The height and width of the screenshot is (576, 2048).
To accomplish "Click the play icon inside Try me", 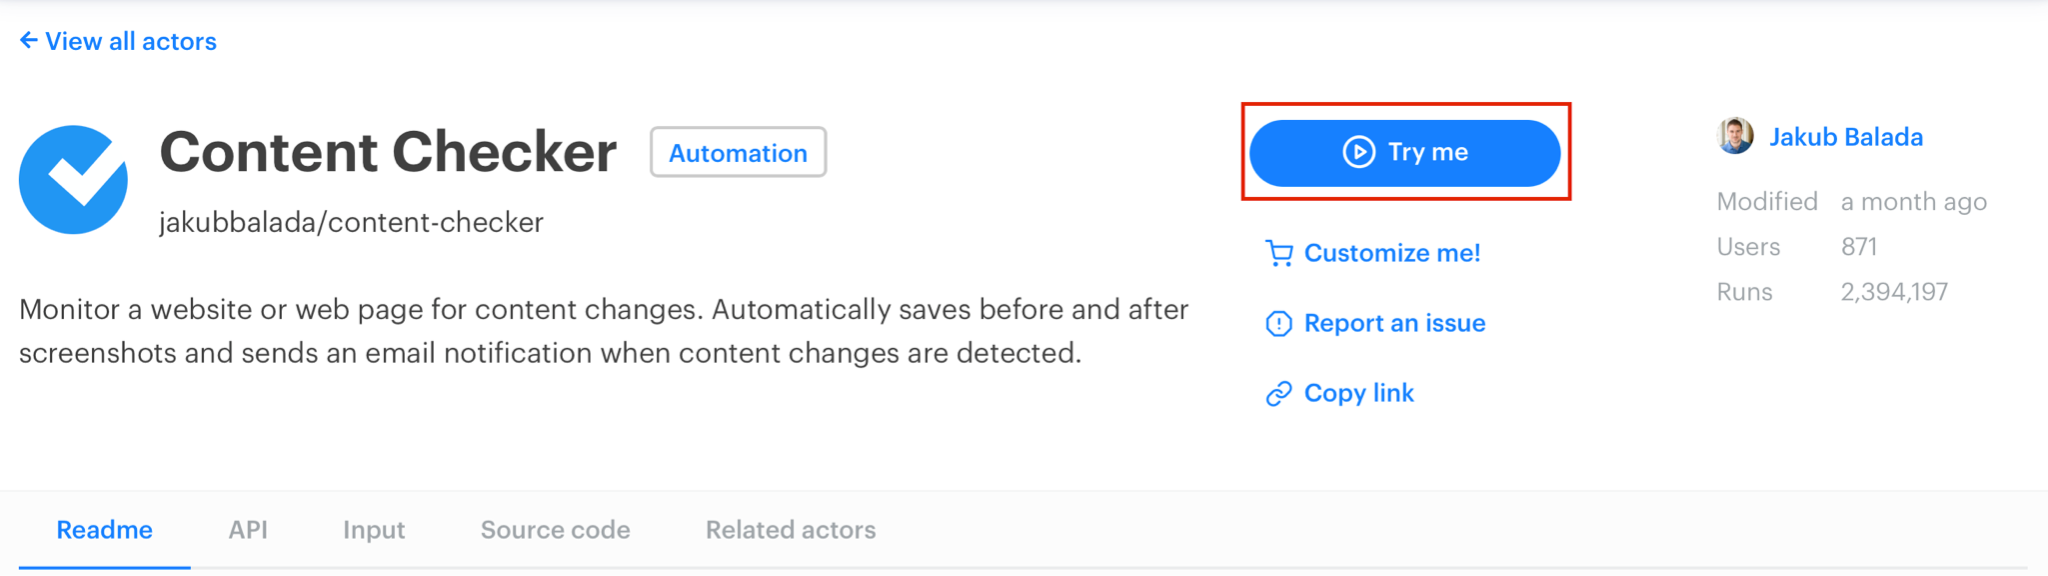I will [1358, 152].
